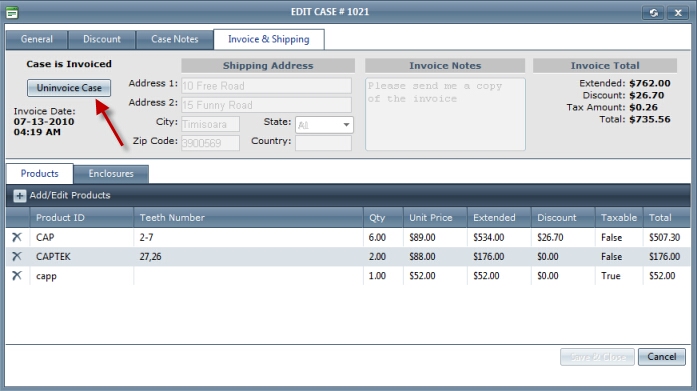Select the Products sub-tab
The width and height of the screenshot is (697, 391).
click(40, 174)
